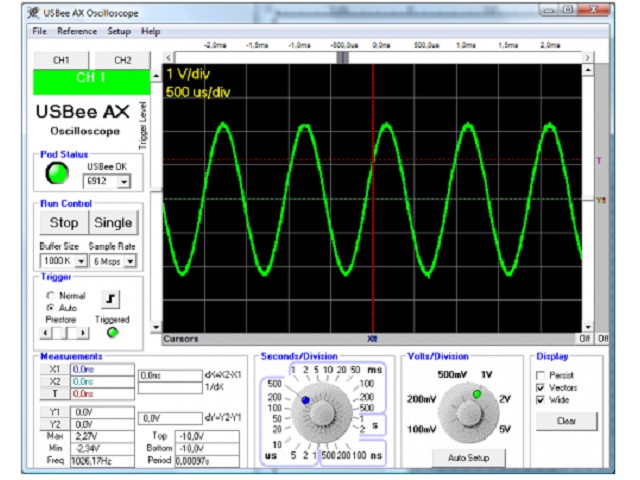Set Volts/Division to 5V

[505, 429]
